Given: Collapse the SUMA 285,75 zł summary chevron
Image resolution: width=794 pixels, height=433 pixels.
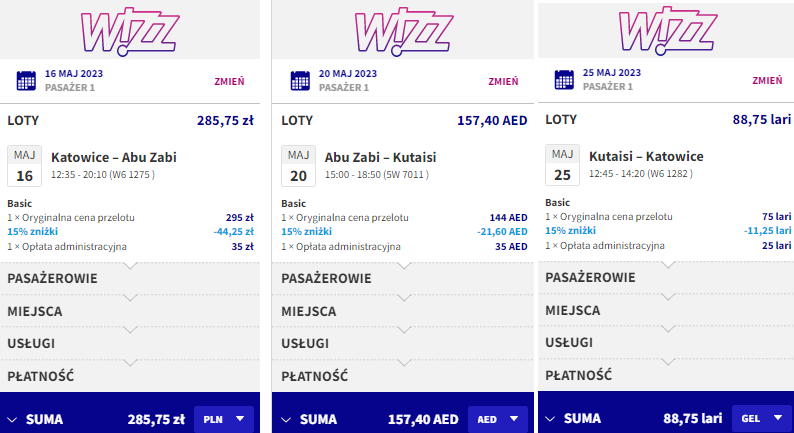Looking at the screenshot, I should point(13,420).
